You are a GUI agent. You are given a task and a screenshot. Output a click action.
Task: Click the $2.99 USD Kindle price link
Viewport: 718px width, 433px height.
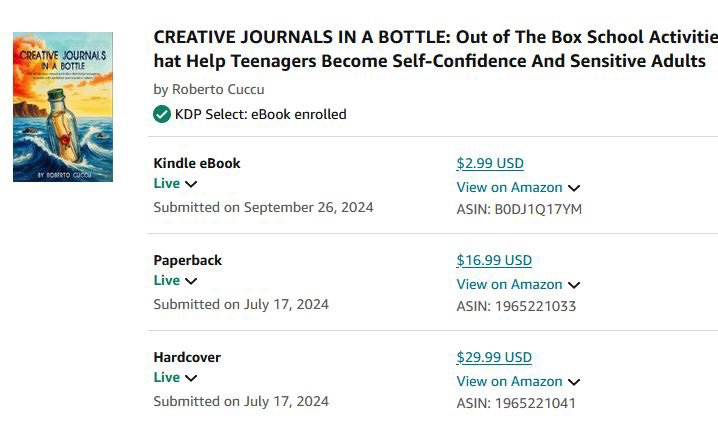pos(490,163)
